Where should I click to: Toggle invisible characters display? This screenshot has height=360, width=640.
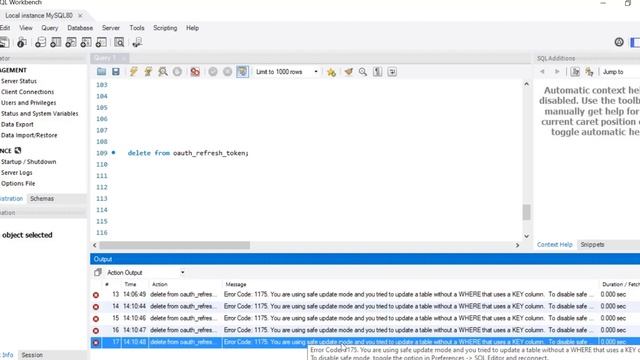coord(378,72)
